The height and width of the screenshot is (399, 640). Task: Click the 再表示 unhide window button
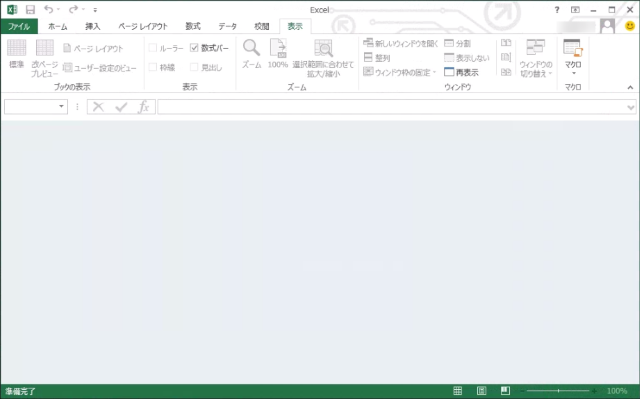pyautogui.click(x=461, y=72)
